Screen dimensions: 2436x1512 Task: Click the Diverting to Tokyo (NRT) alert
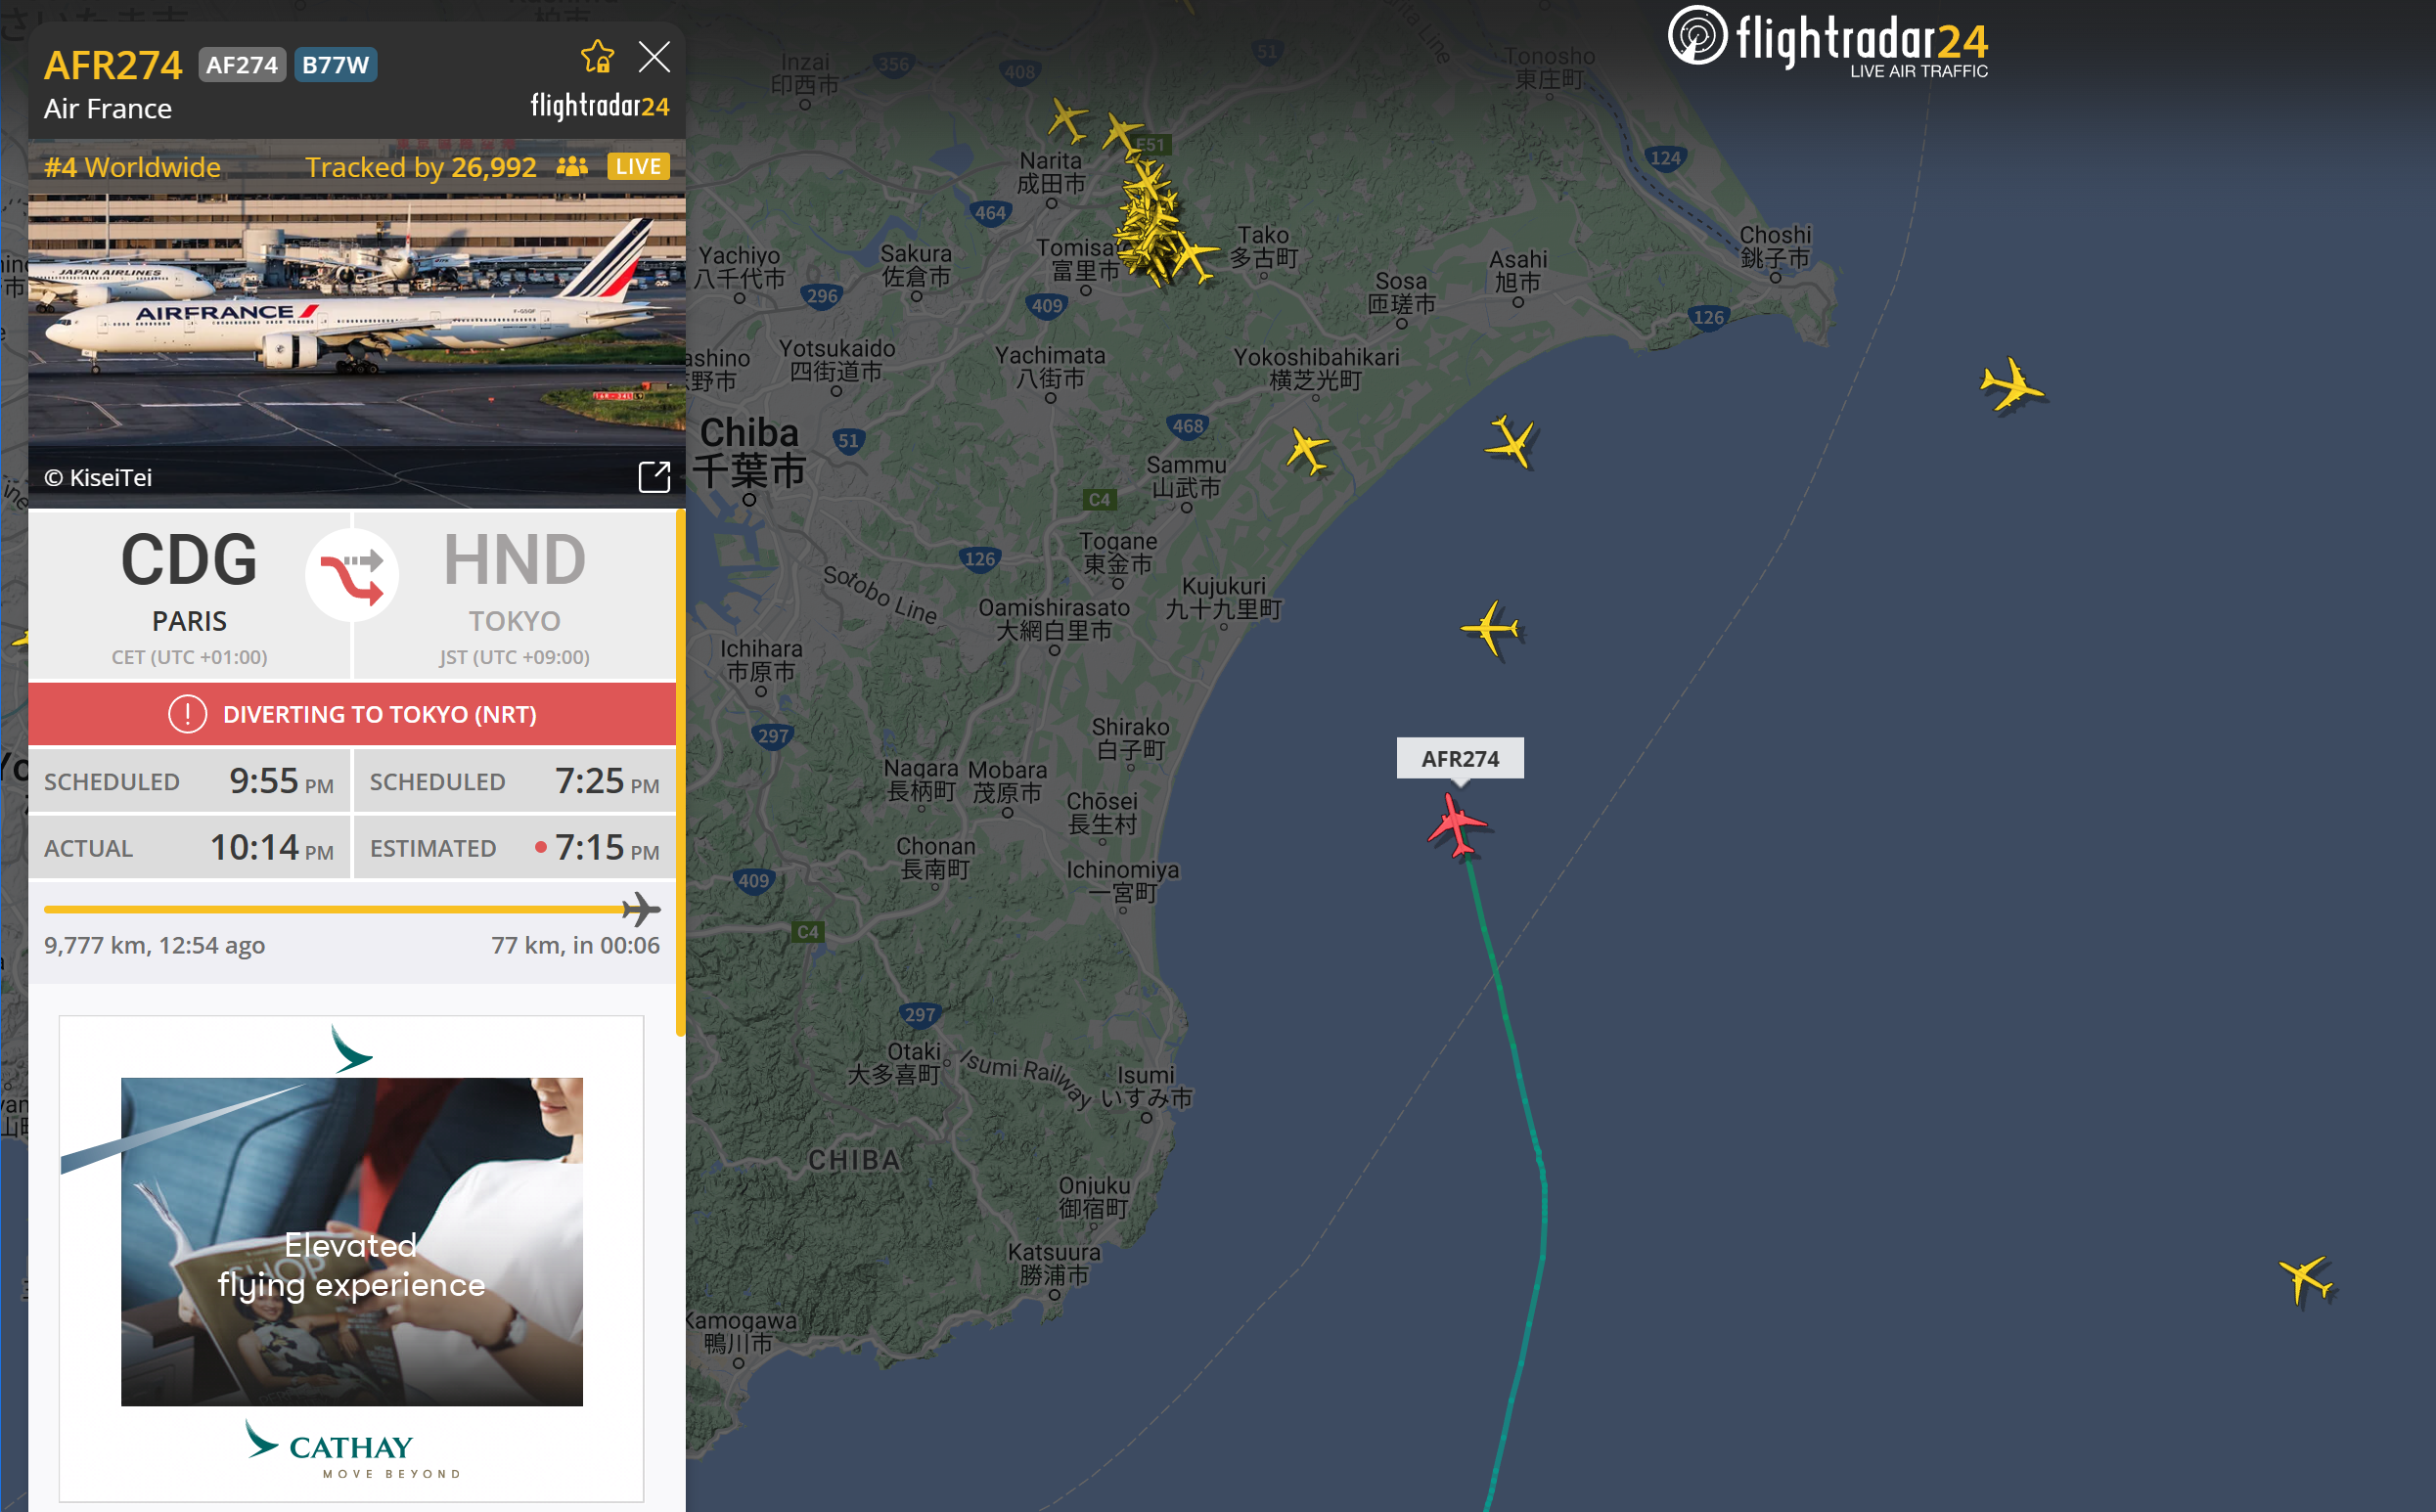pos(352,714)
